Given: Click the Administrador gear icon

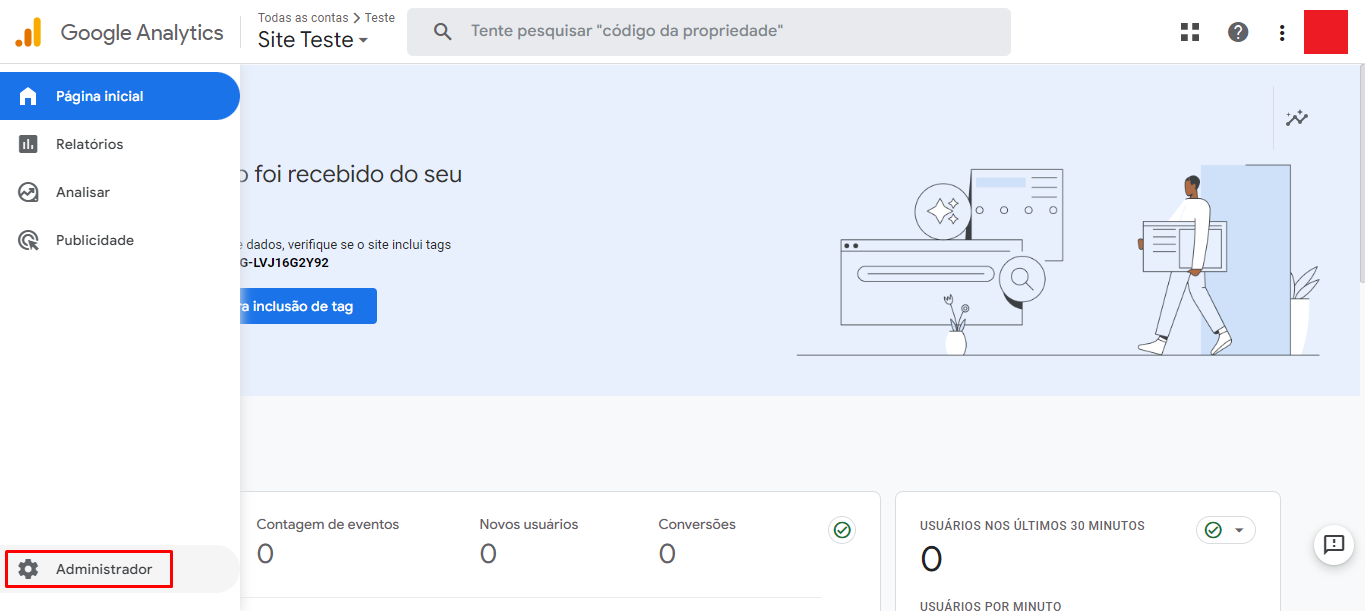Looking at the screenshot, I should click(x=28, y=569).
